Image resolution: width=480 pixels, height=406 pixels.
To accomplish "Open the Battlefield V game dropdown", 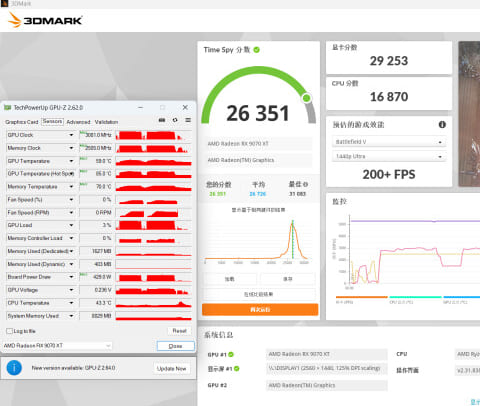I will tap(389, 142).
